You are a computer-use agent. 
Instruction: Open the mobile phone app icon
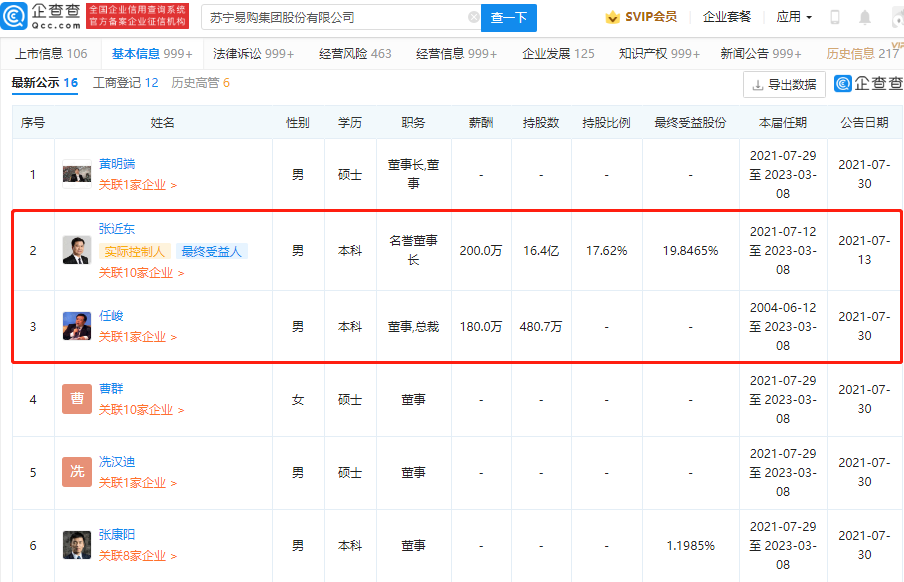click(835, 17)
